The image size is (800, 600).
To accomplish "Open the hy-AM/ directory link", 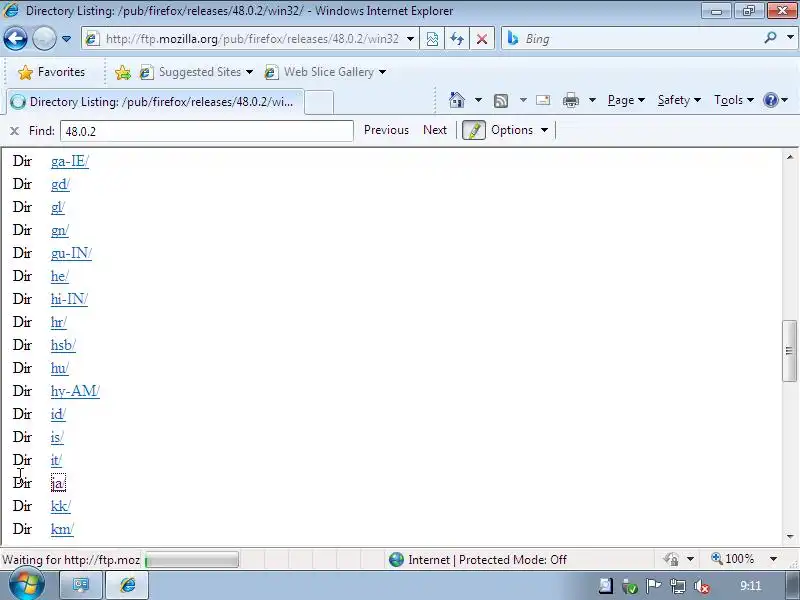I will pos(76,391).
